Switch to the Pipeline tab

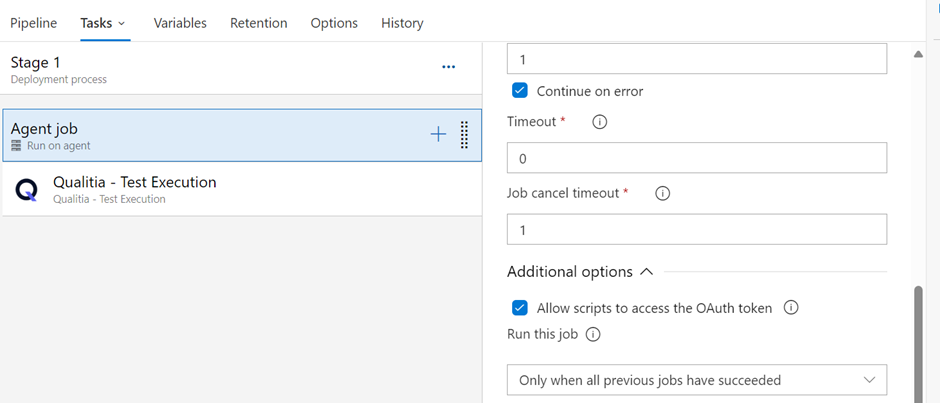34,23
